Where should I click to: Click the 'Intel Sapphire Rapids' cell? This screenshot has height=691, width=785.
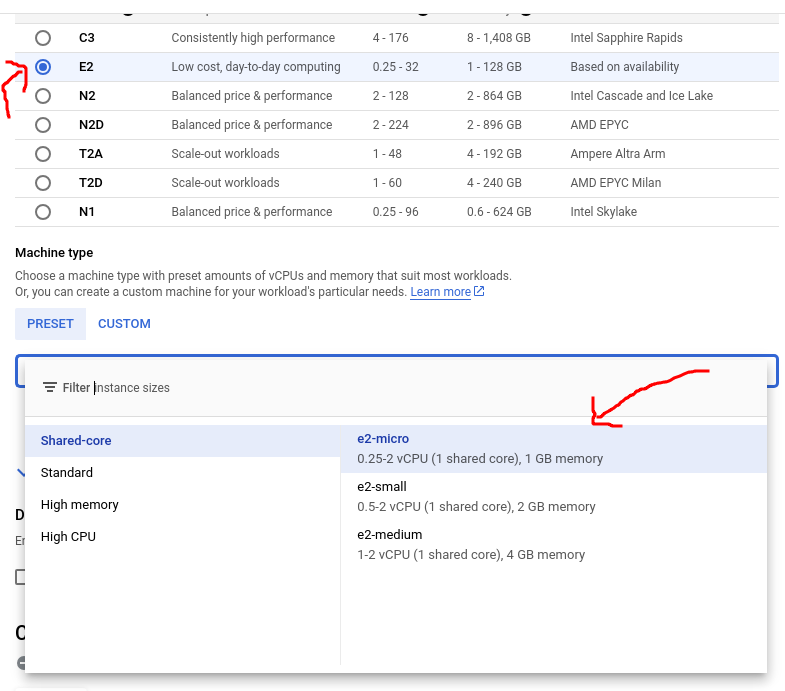coord(626,38)
